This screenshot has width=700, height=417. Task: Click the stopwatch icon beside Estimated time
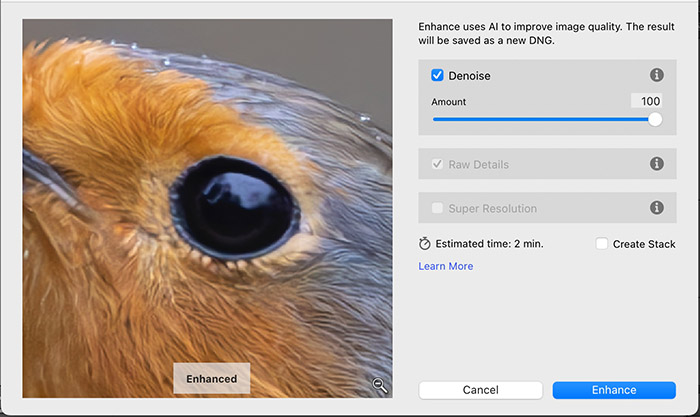click(425, 244)
